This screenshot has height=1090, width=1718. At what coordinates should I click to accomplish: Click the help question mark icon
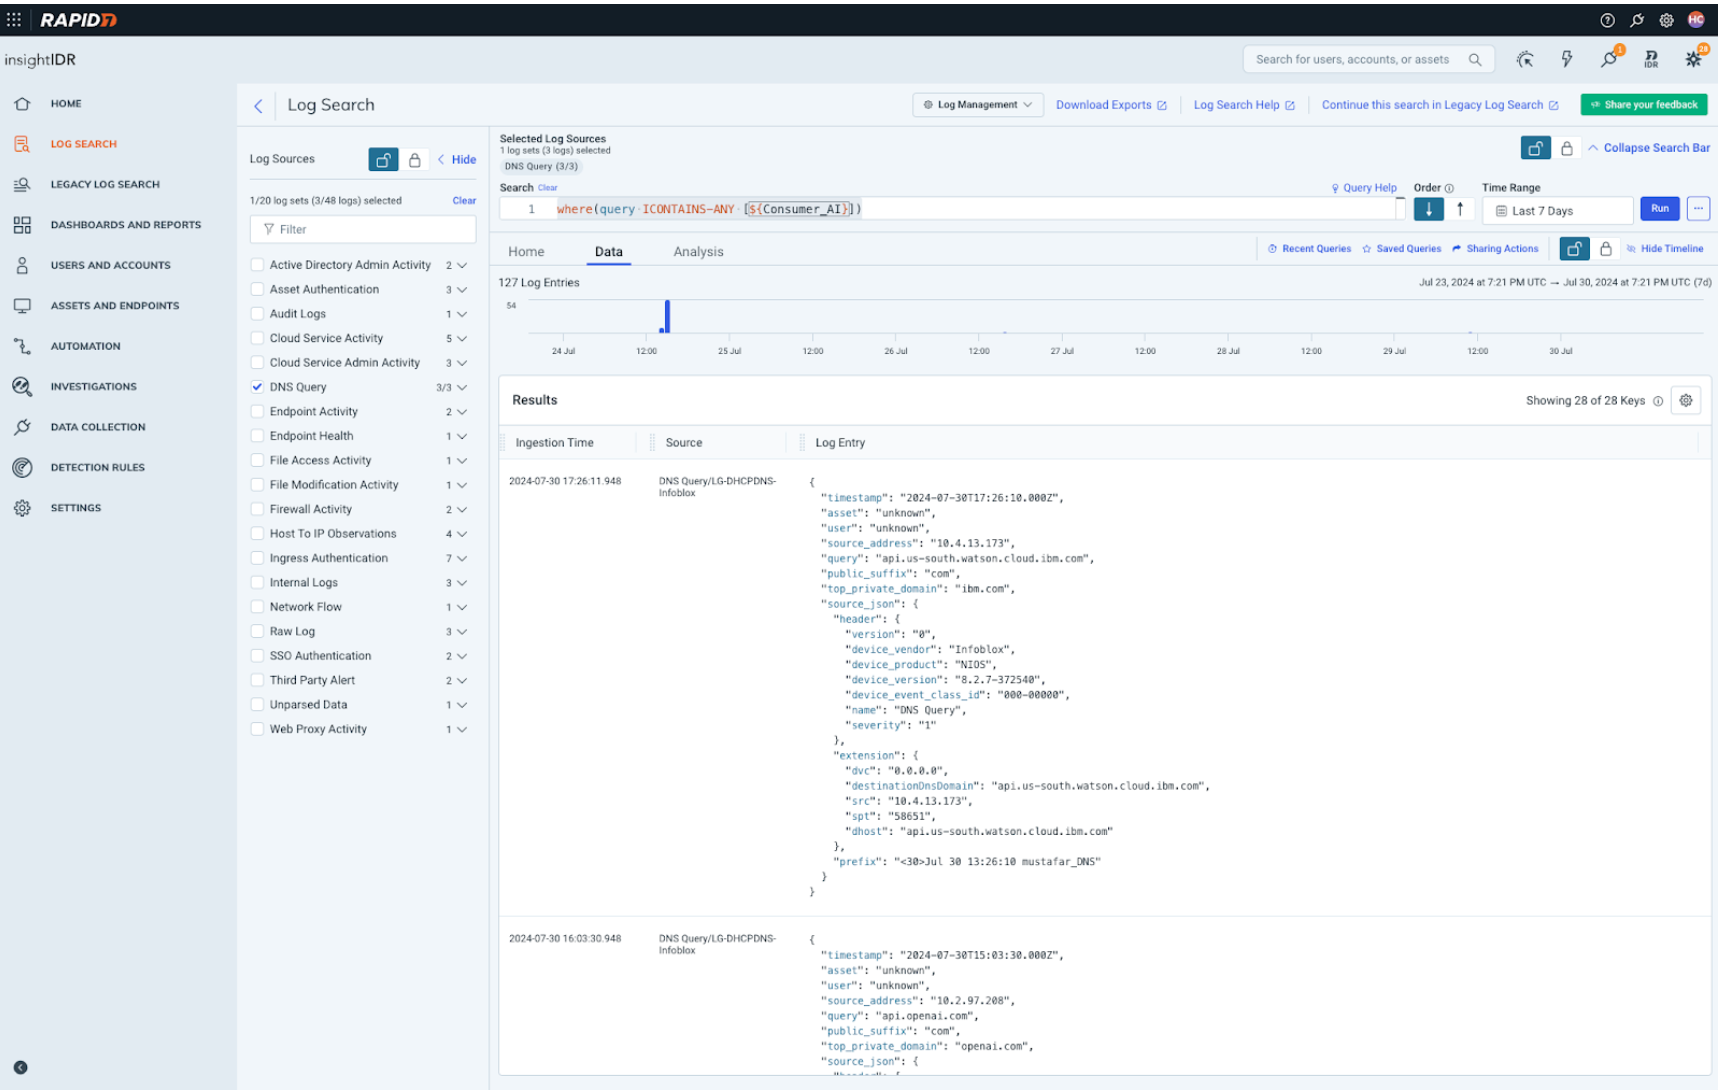click(1607, 20)
